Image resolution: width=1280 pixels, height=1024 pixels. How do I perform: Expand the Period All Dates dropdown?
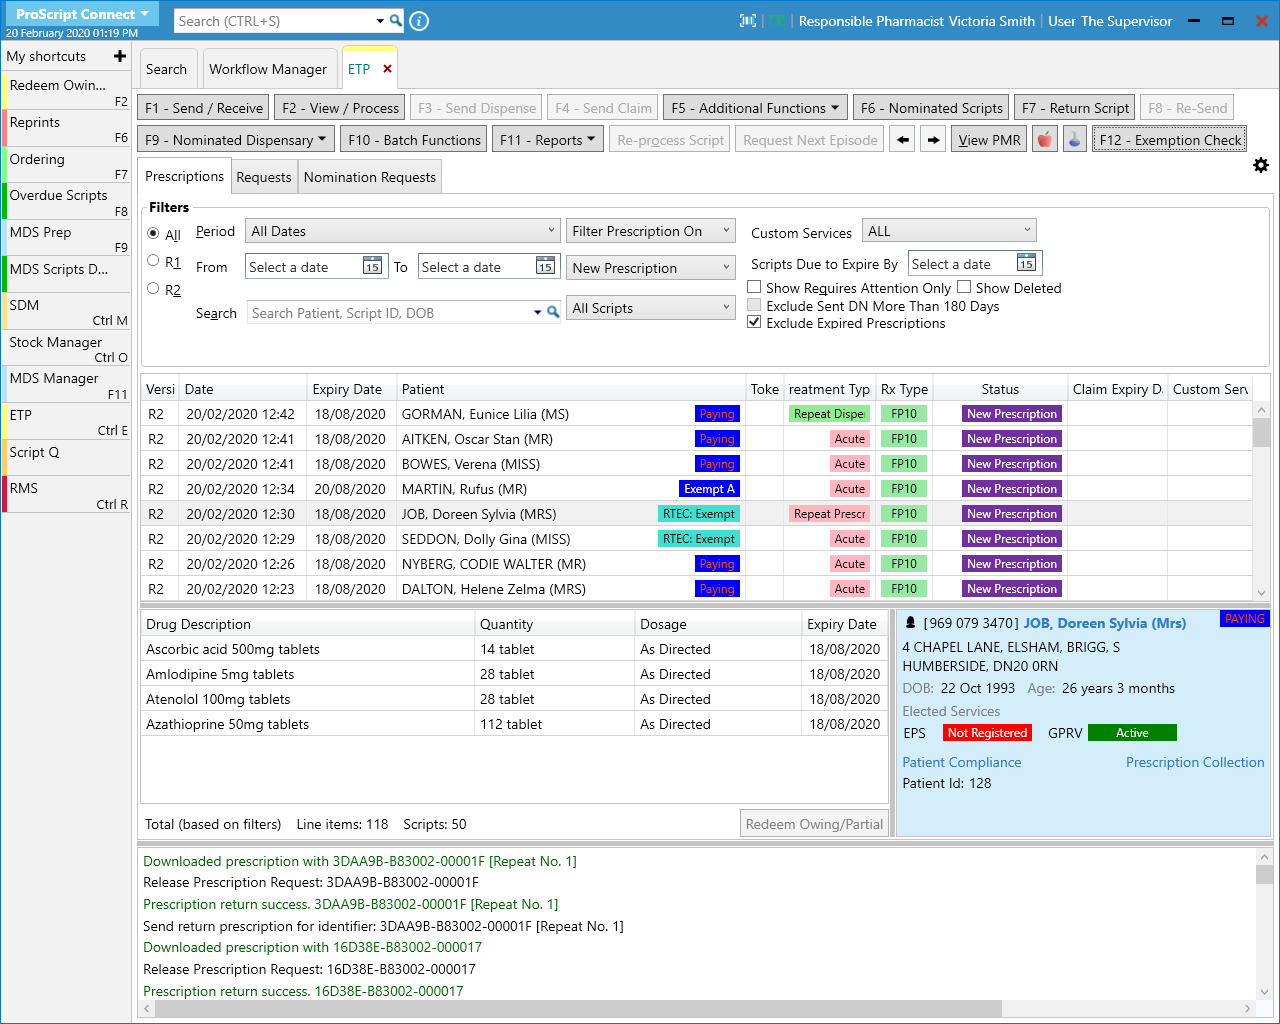click(x=402, y=231)
